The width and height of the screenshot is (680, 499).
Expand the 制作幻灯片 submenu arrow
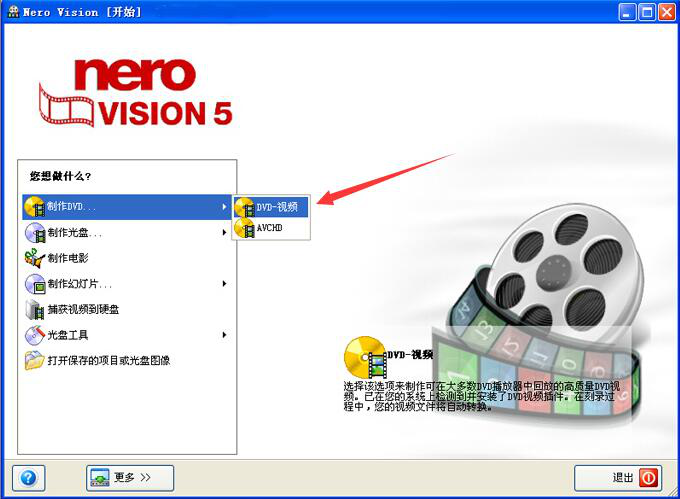(224, 284)
